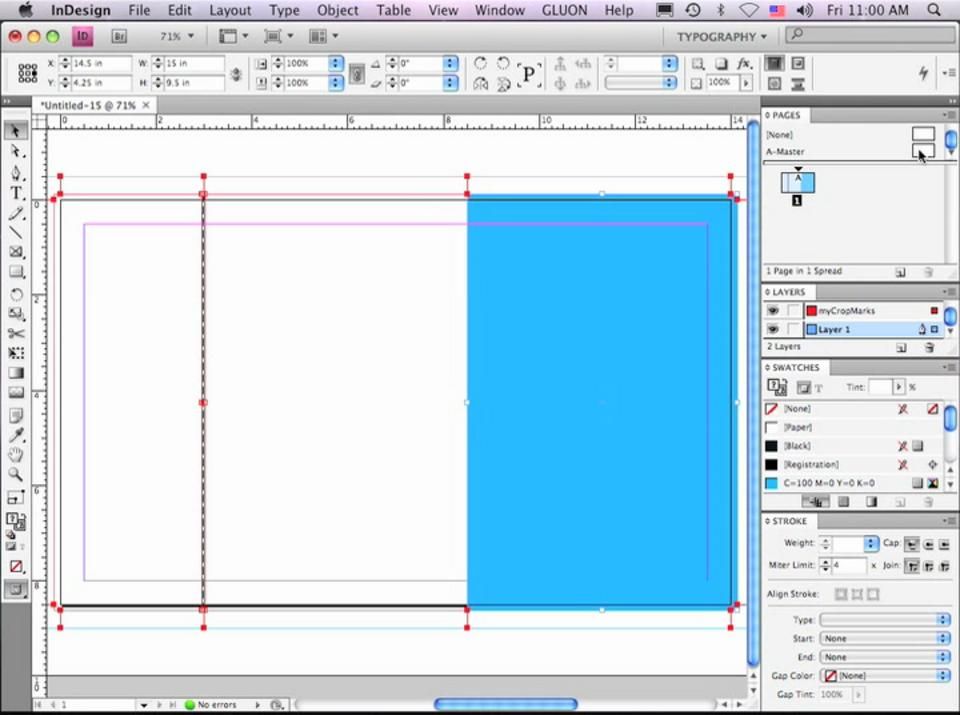Select the Rotate tool
The image size is (960, 715).
[x=16, y=294]
